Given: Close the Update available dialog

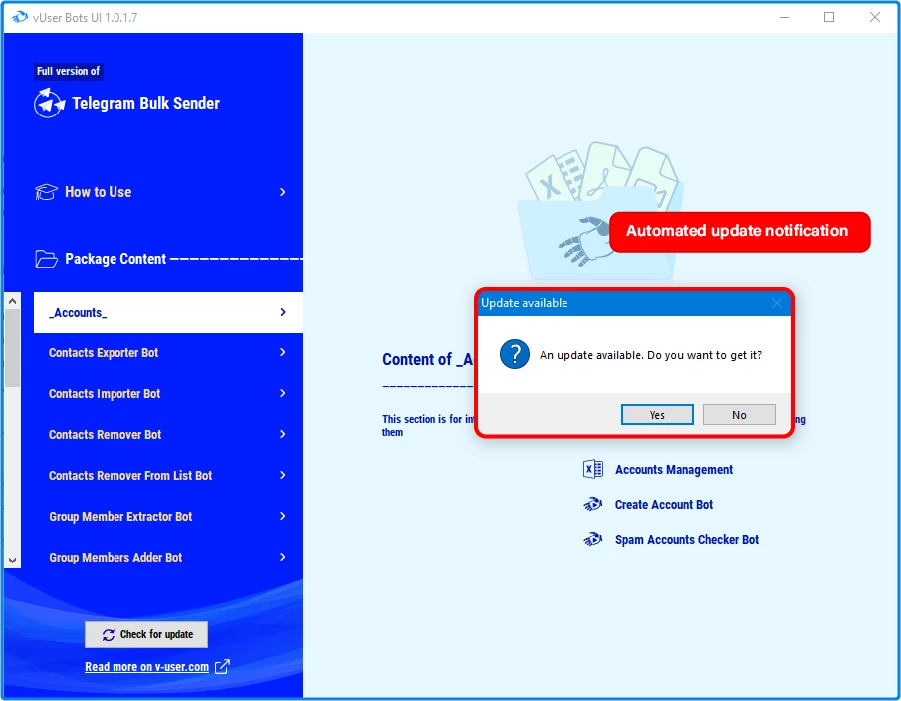Looking at the screenshot, I should (777, 303).
